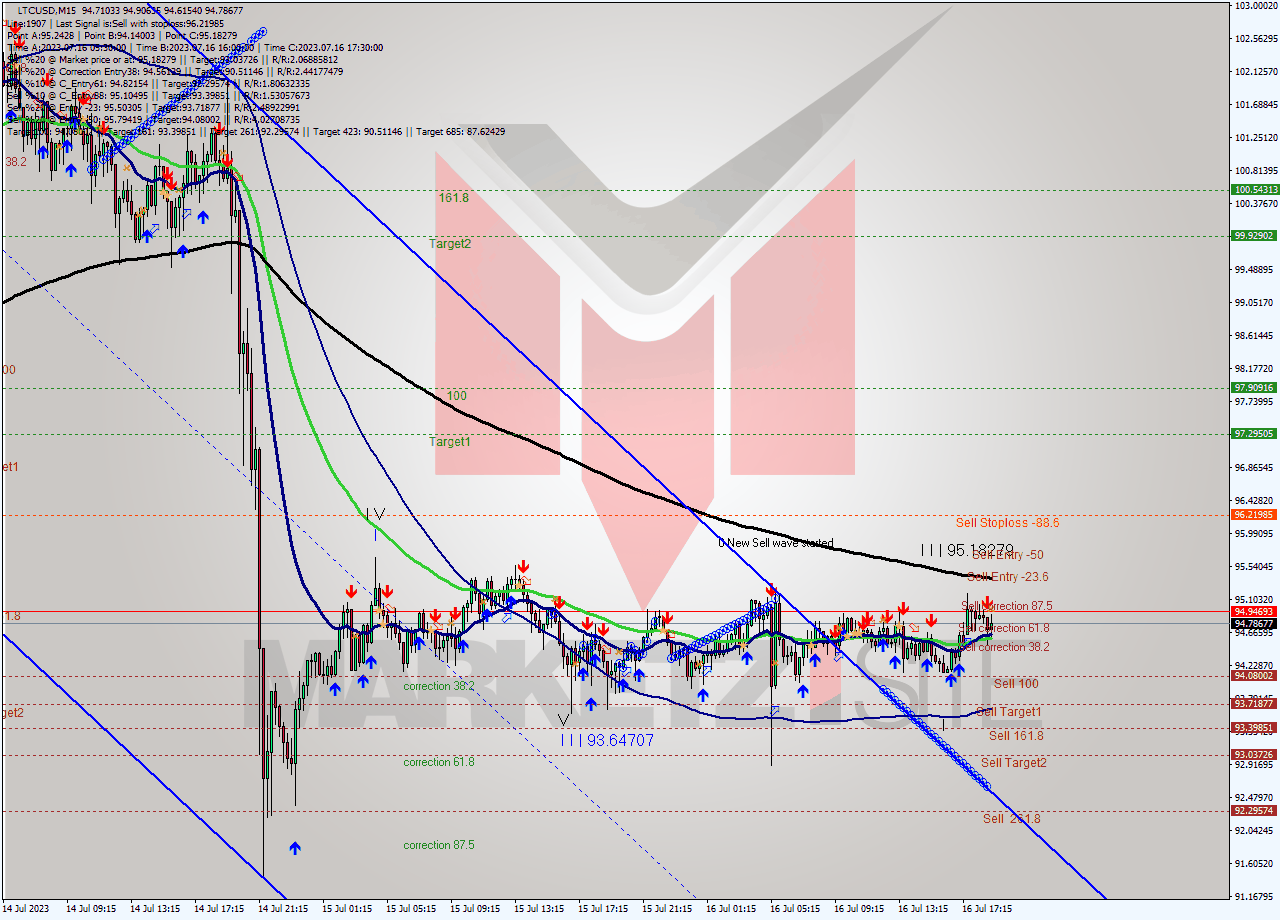Click the 'Sell correction 38.2' label

pyautogui.click(x=1004, y=647)
